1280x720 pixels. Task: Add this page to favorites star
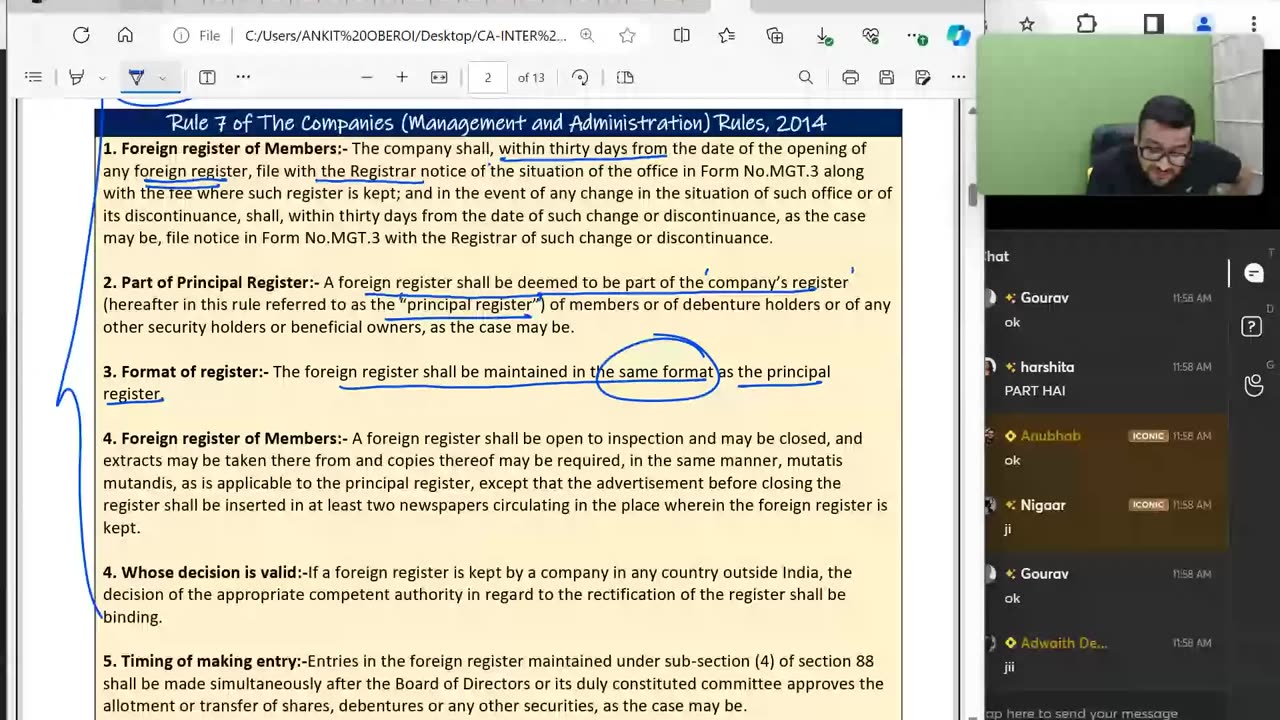[627, 35]
